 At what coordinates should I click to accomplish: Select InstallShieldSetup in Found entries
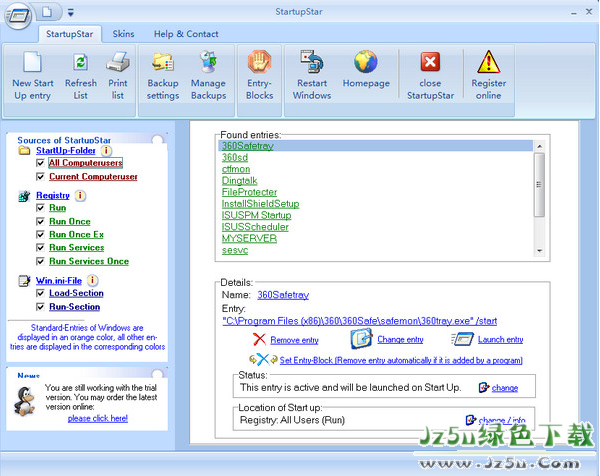click(x=261, y=204)
